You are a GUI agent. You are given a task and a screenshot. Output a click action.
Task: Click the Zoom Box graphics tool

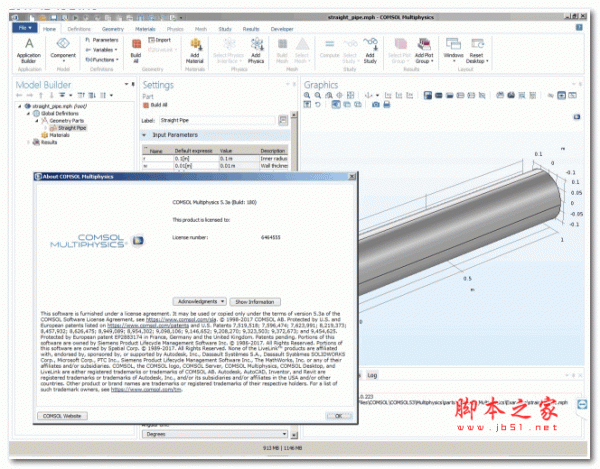329,95
